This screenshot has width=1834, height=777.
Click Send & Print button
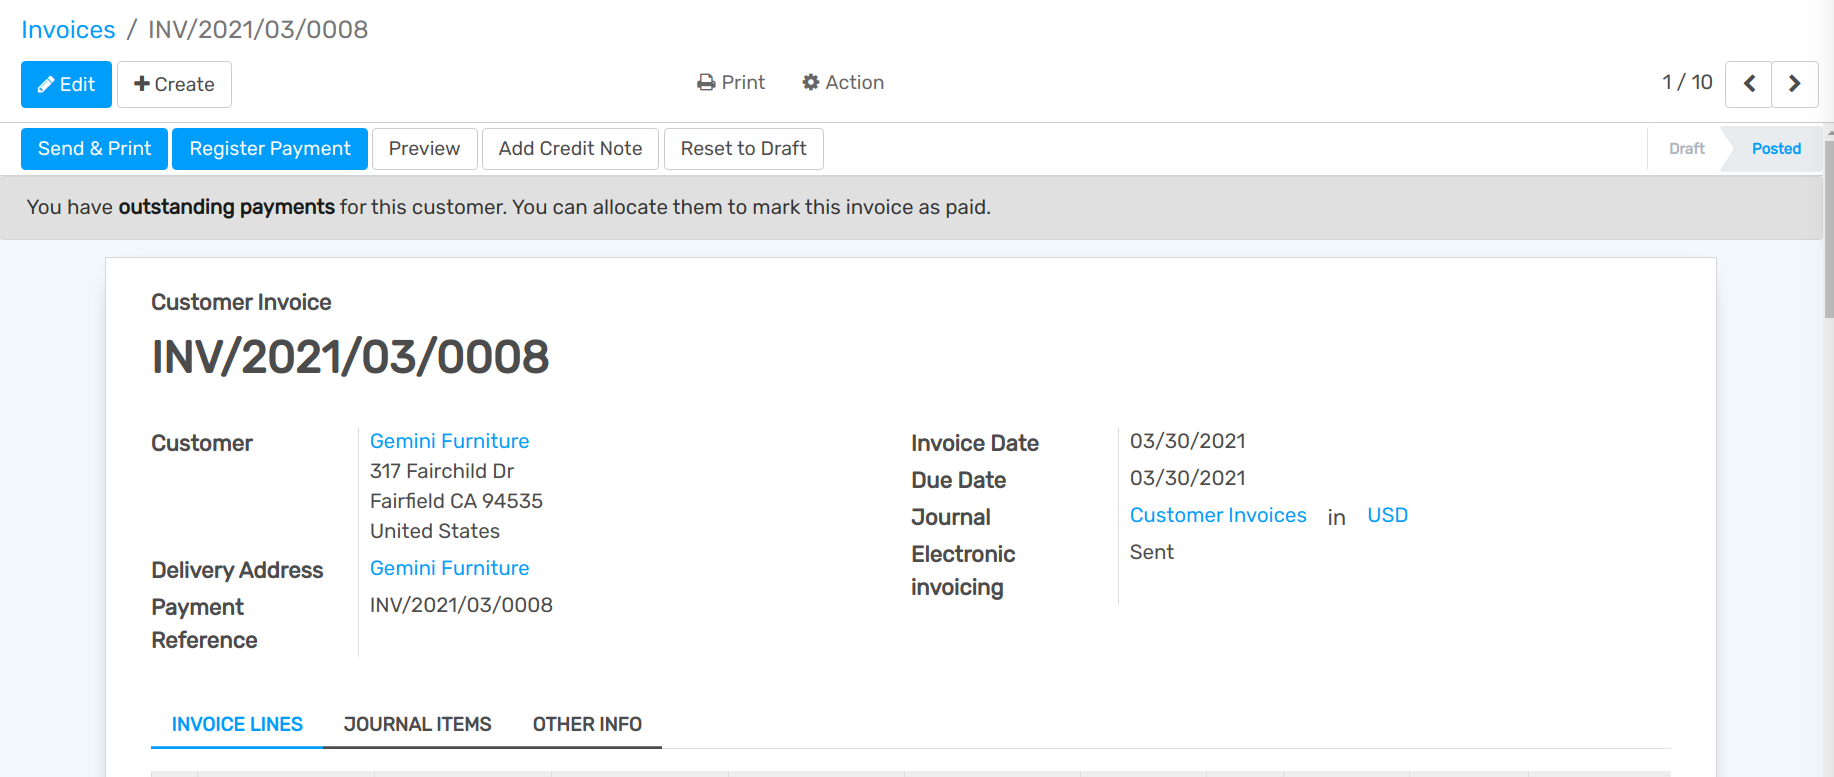coord(94,149)
